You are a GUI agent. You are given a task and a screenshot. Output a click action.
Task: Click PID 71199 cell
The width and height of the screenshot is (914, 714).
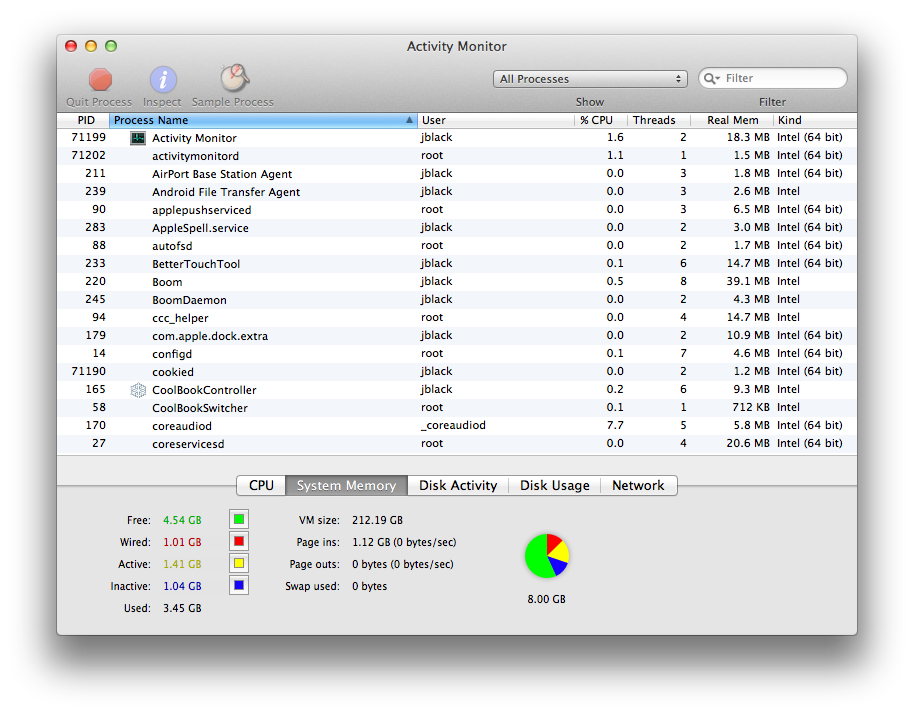point(89,138)
